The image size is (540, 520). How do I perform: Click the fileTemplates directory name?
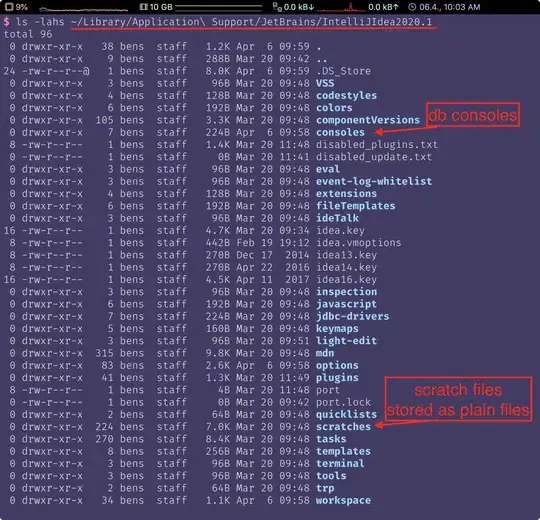tap(355, 206)
